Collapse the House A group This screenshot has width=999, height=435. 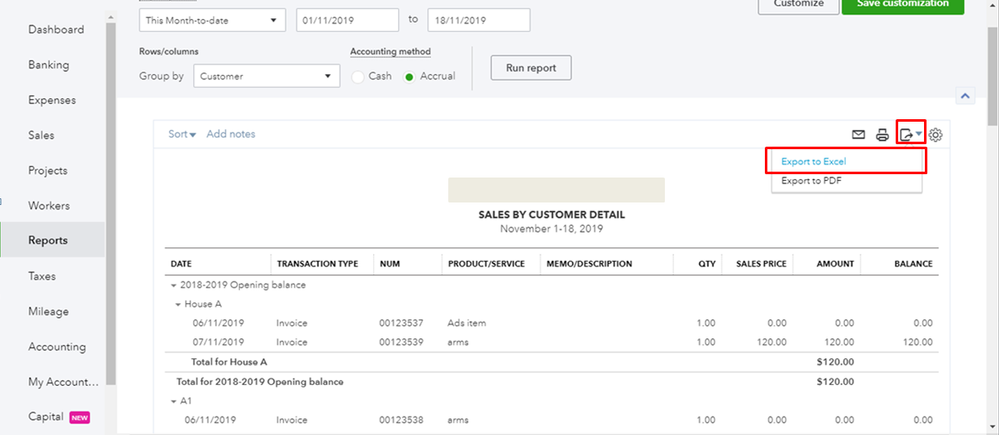(179, 304)
